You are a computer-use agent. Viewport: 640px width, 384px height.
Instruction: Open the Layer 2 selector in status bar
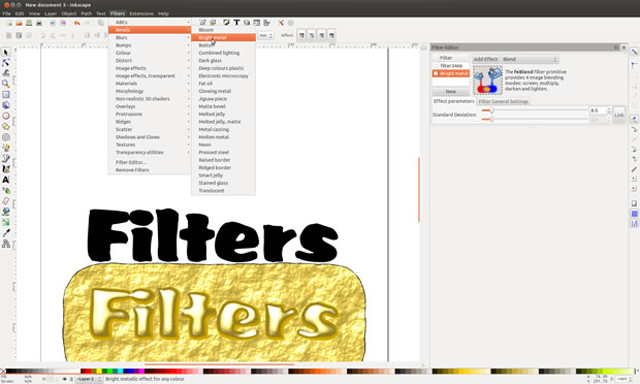pos(89,379)
